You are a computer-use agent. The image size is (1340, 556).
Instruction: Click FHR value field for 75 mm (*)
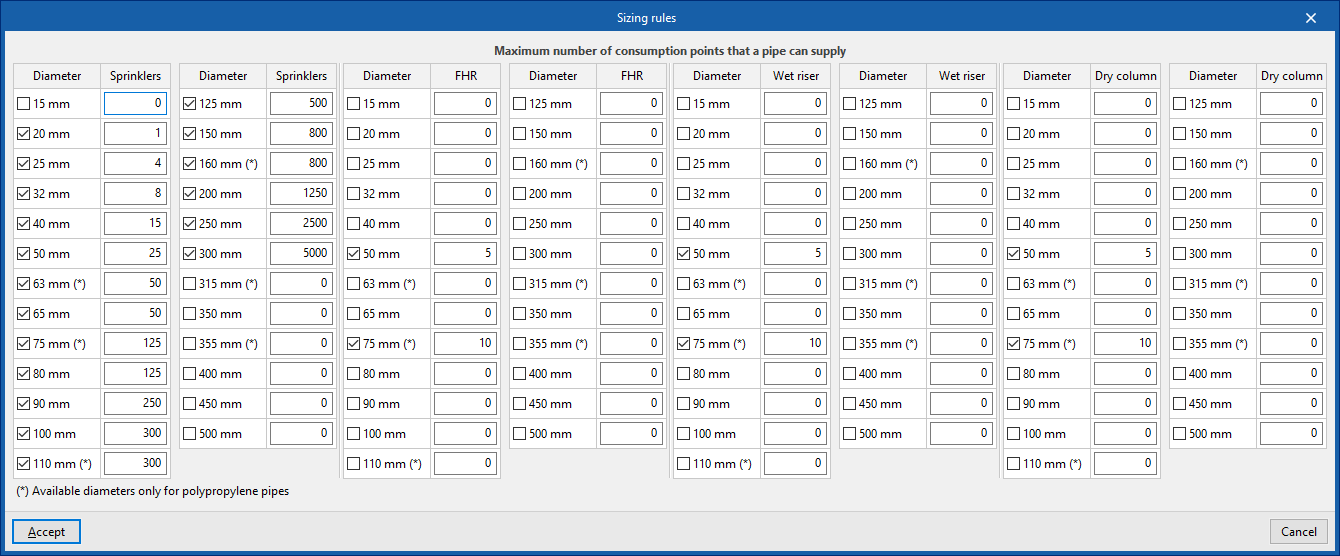[x=465, y=344]
